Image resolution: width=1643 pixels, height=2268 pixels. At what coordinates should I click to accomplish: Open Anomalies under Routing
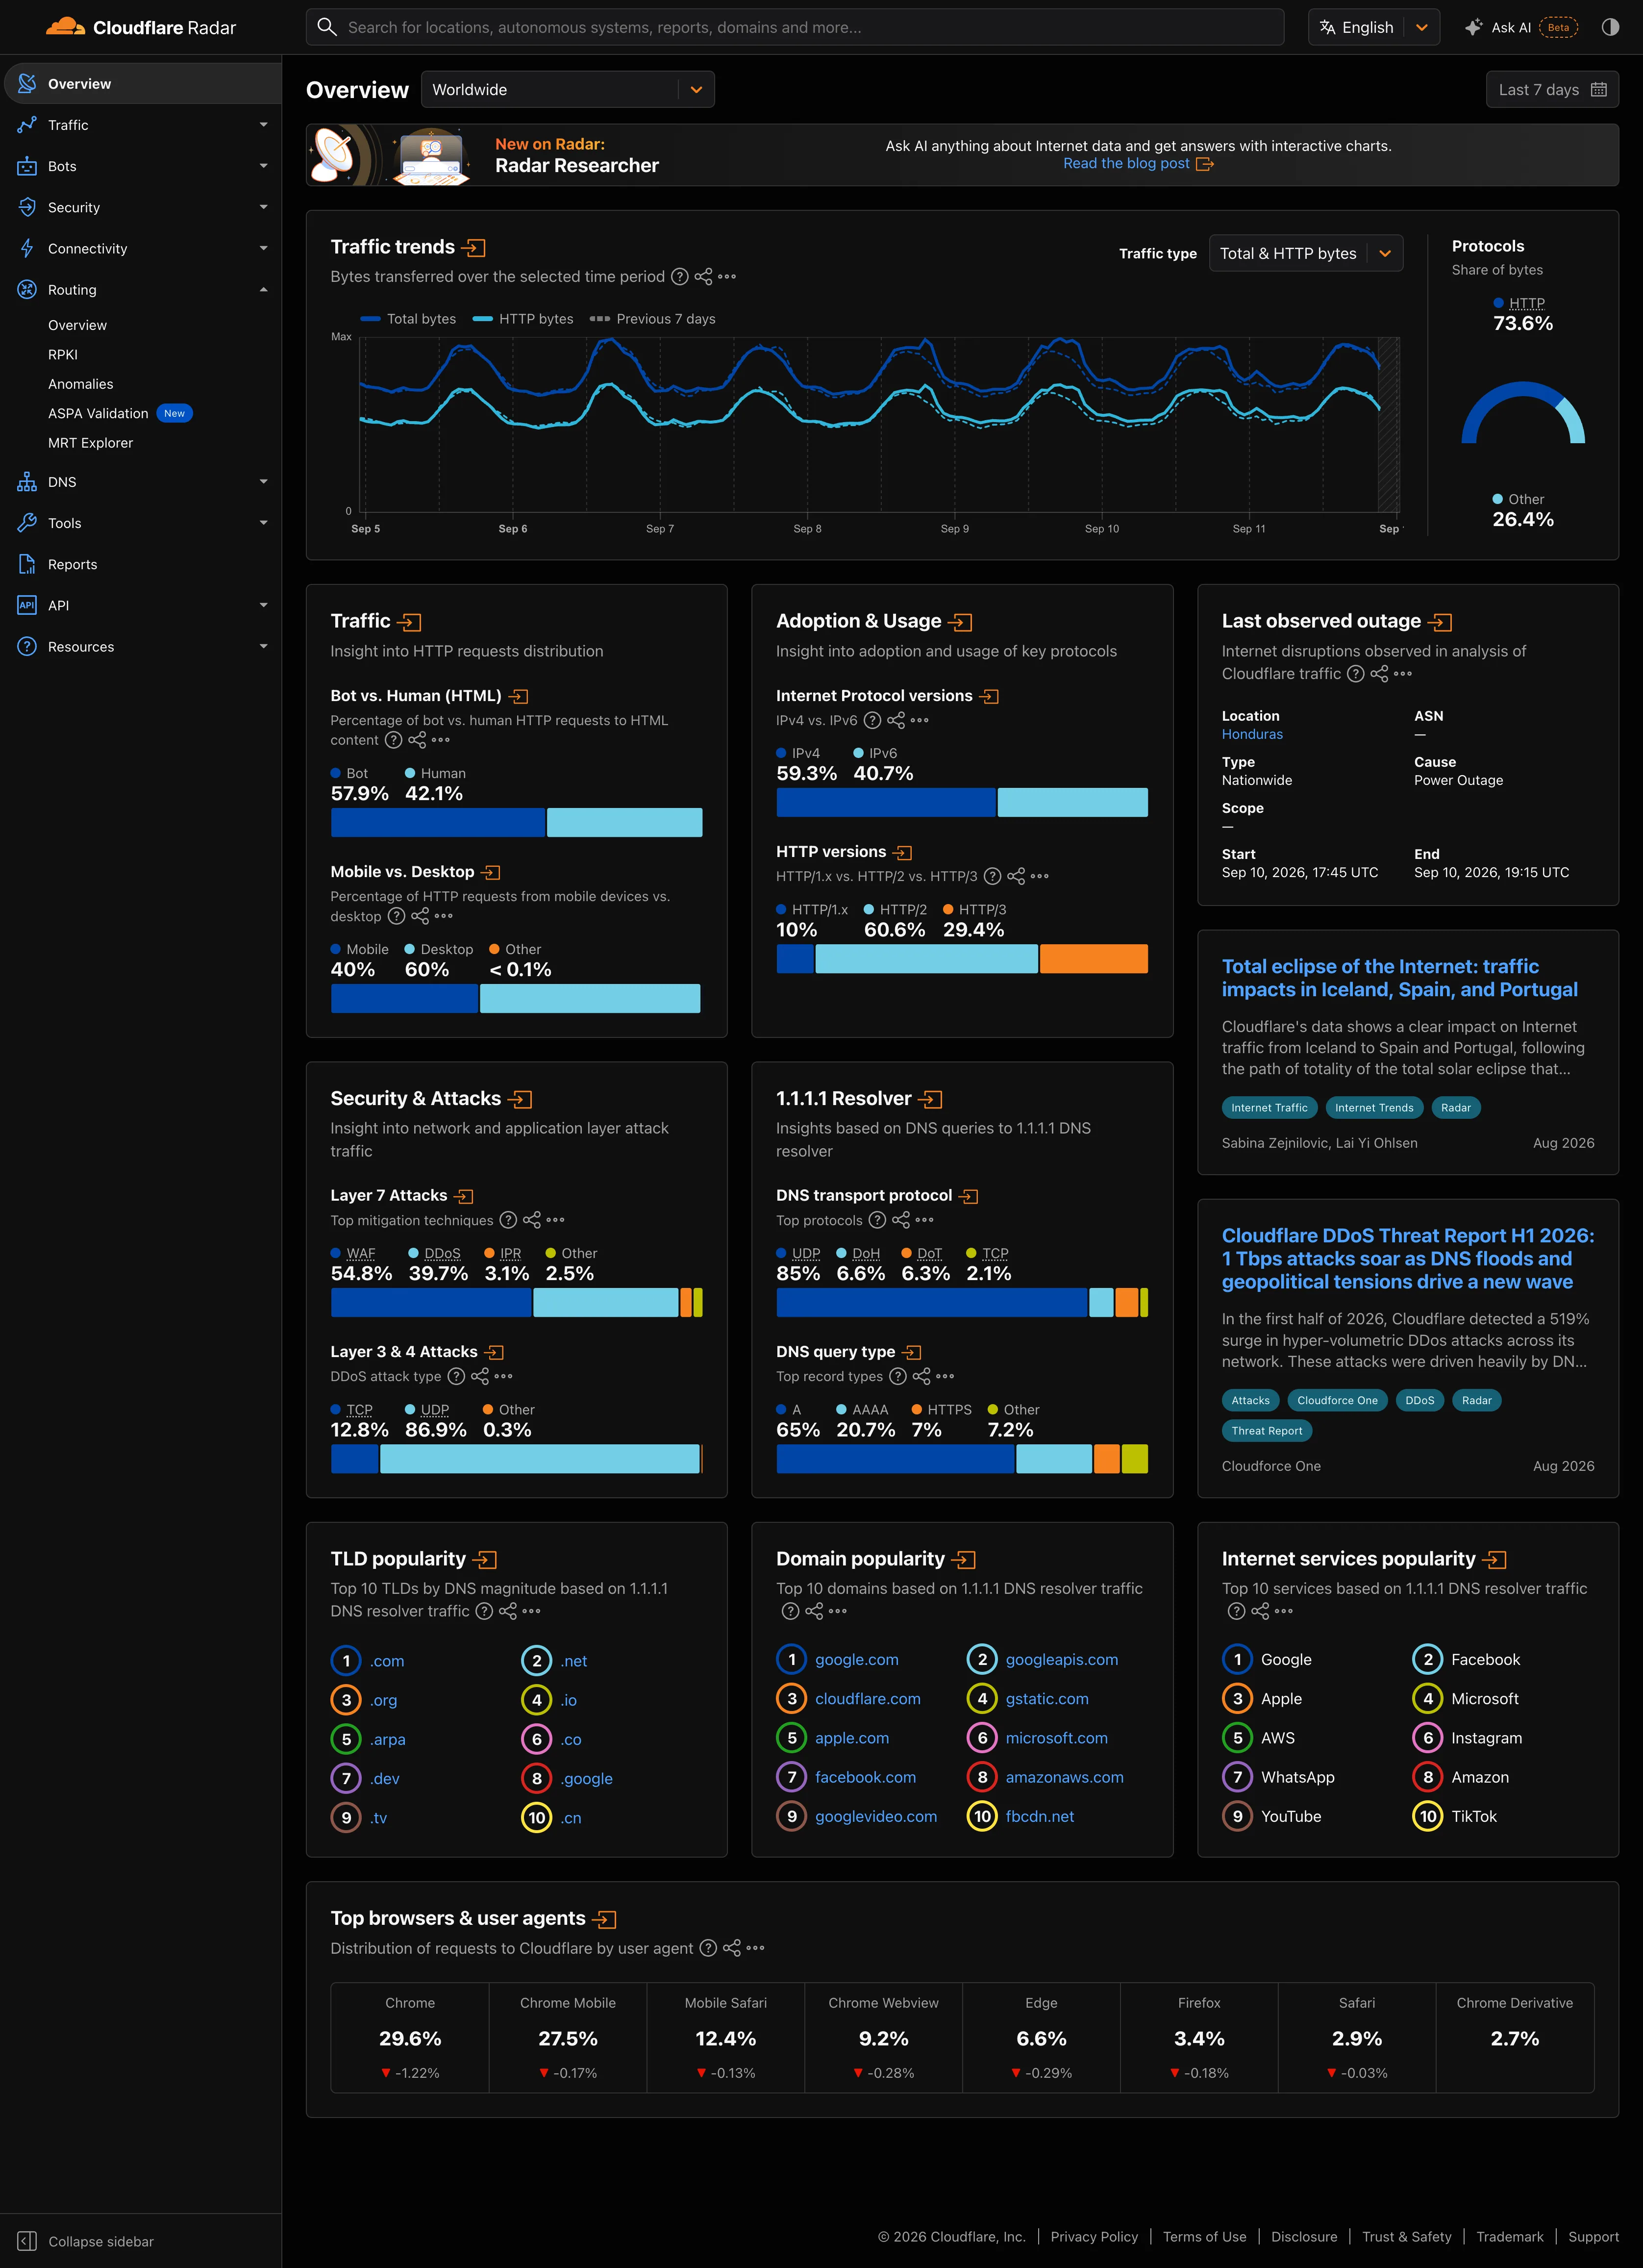tap(81, 384)
